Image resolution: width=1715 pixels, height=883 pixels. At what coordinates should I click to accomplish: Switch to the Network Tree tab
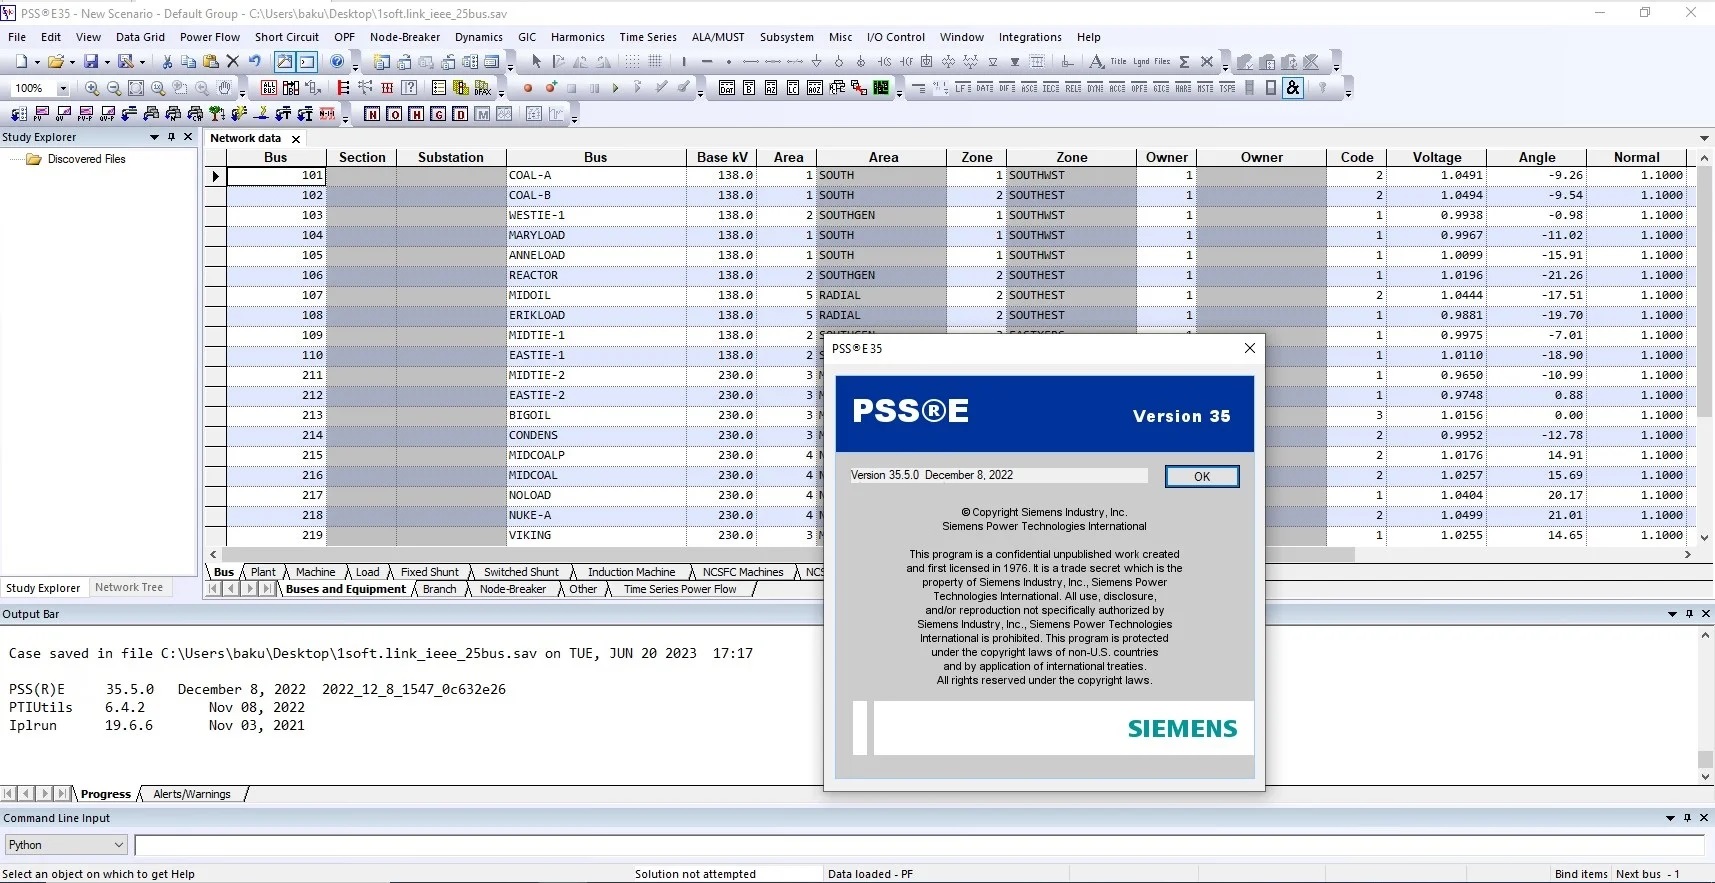click(129, 587)
